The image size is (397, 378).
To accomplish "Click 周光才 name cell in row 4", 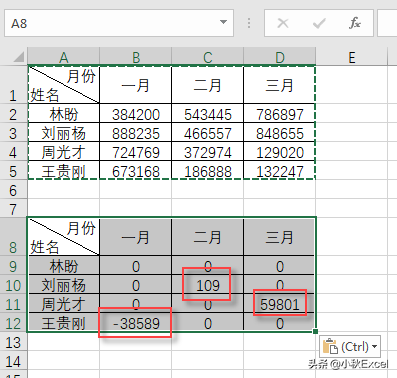I will (64, 151).
